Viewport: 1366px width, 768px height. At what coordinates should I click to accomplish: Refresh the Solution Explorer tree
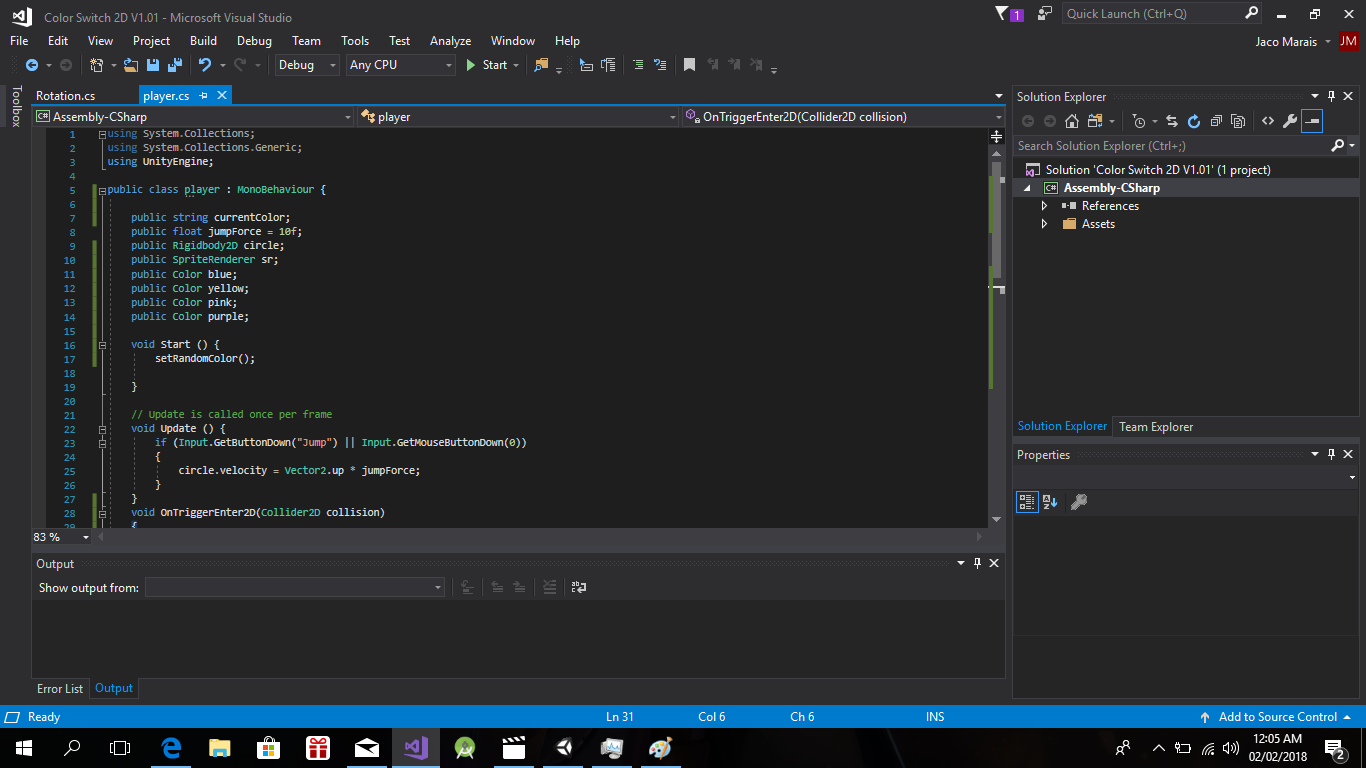(1193, 121)
